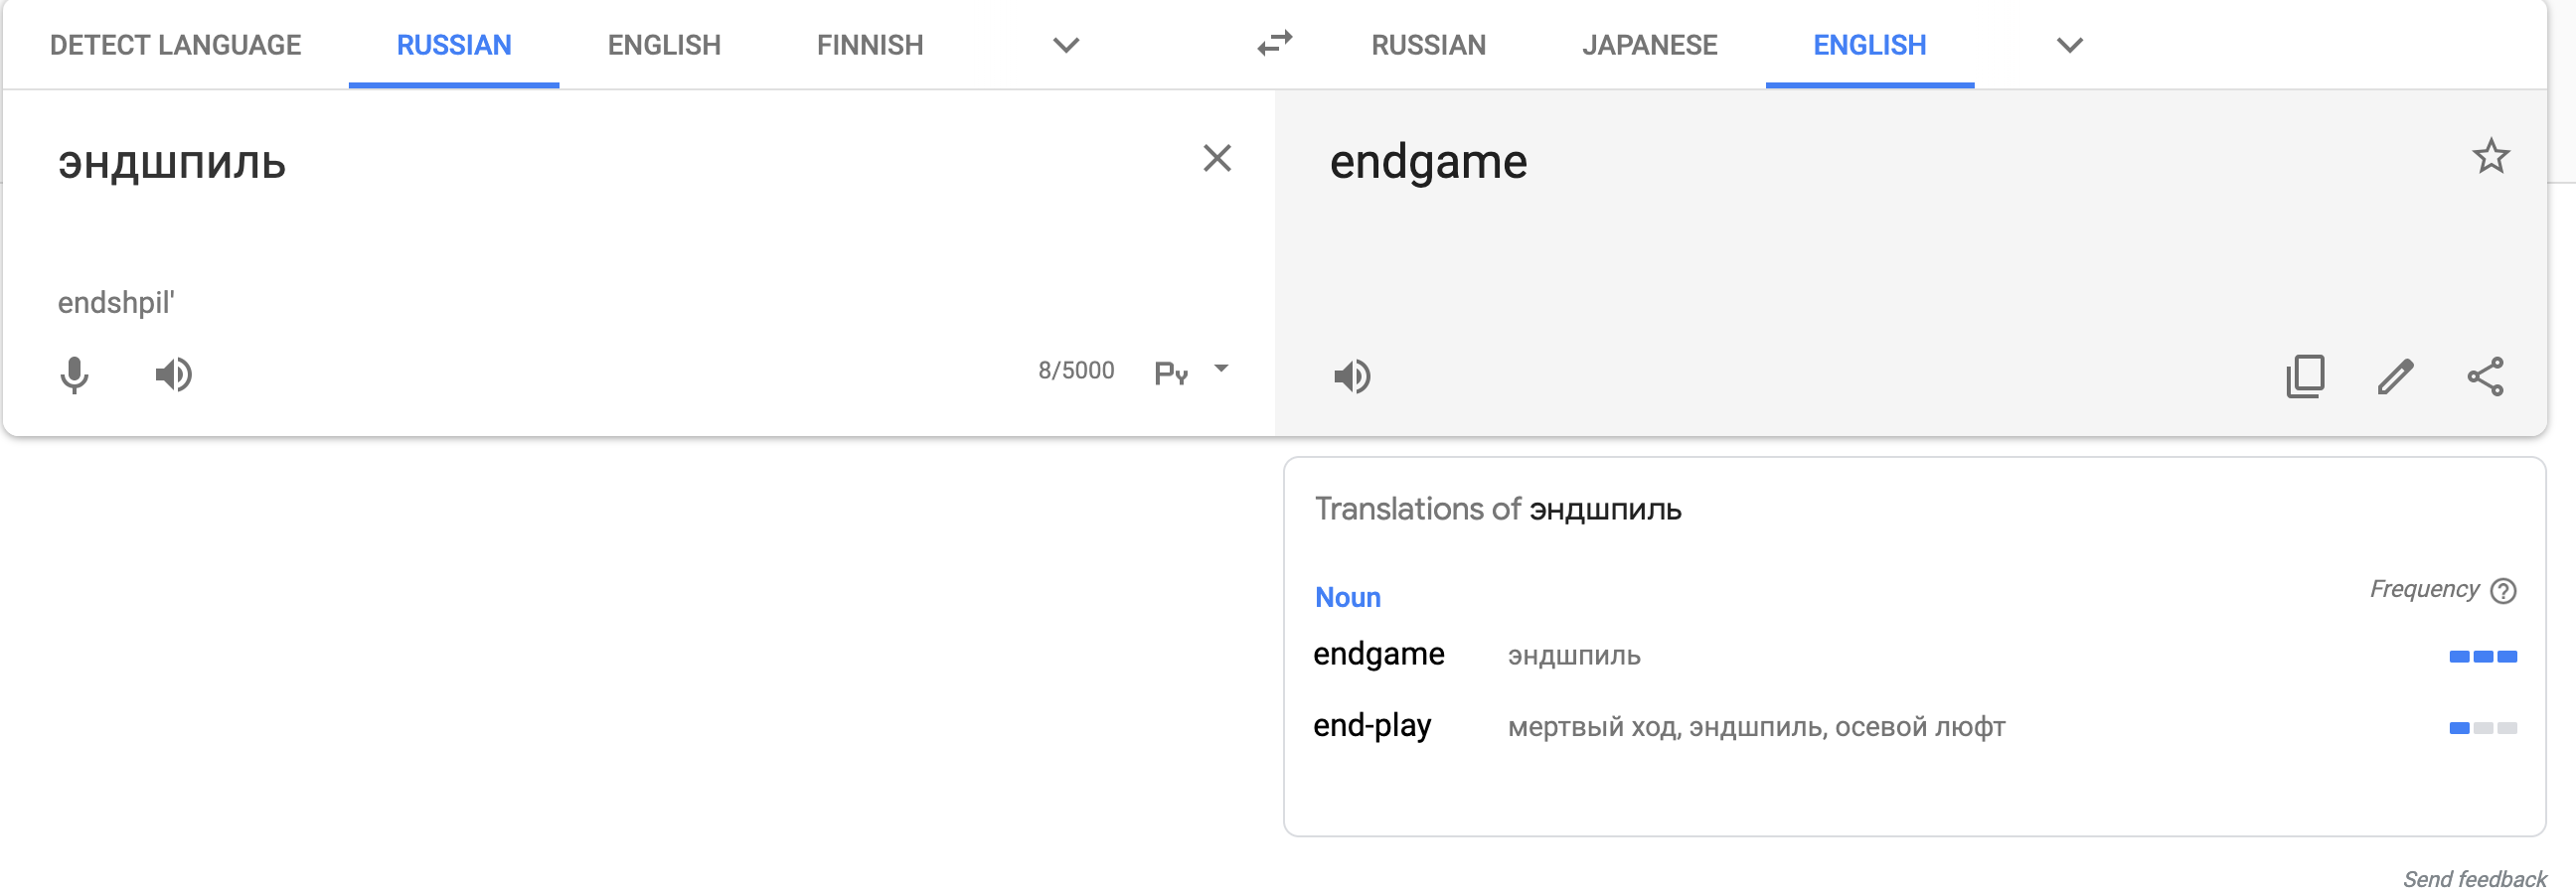
Task: Click the pencil suggest-an-edit icon
Action: (x=2395, y=377)
